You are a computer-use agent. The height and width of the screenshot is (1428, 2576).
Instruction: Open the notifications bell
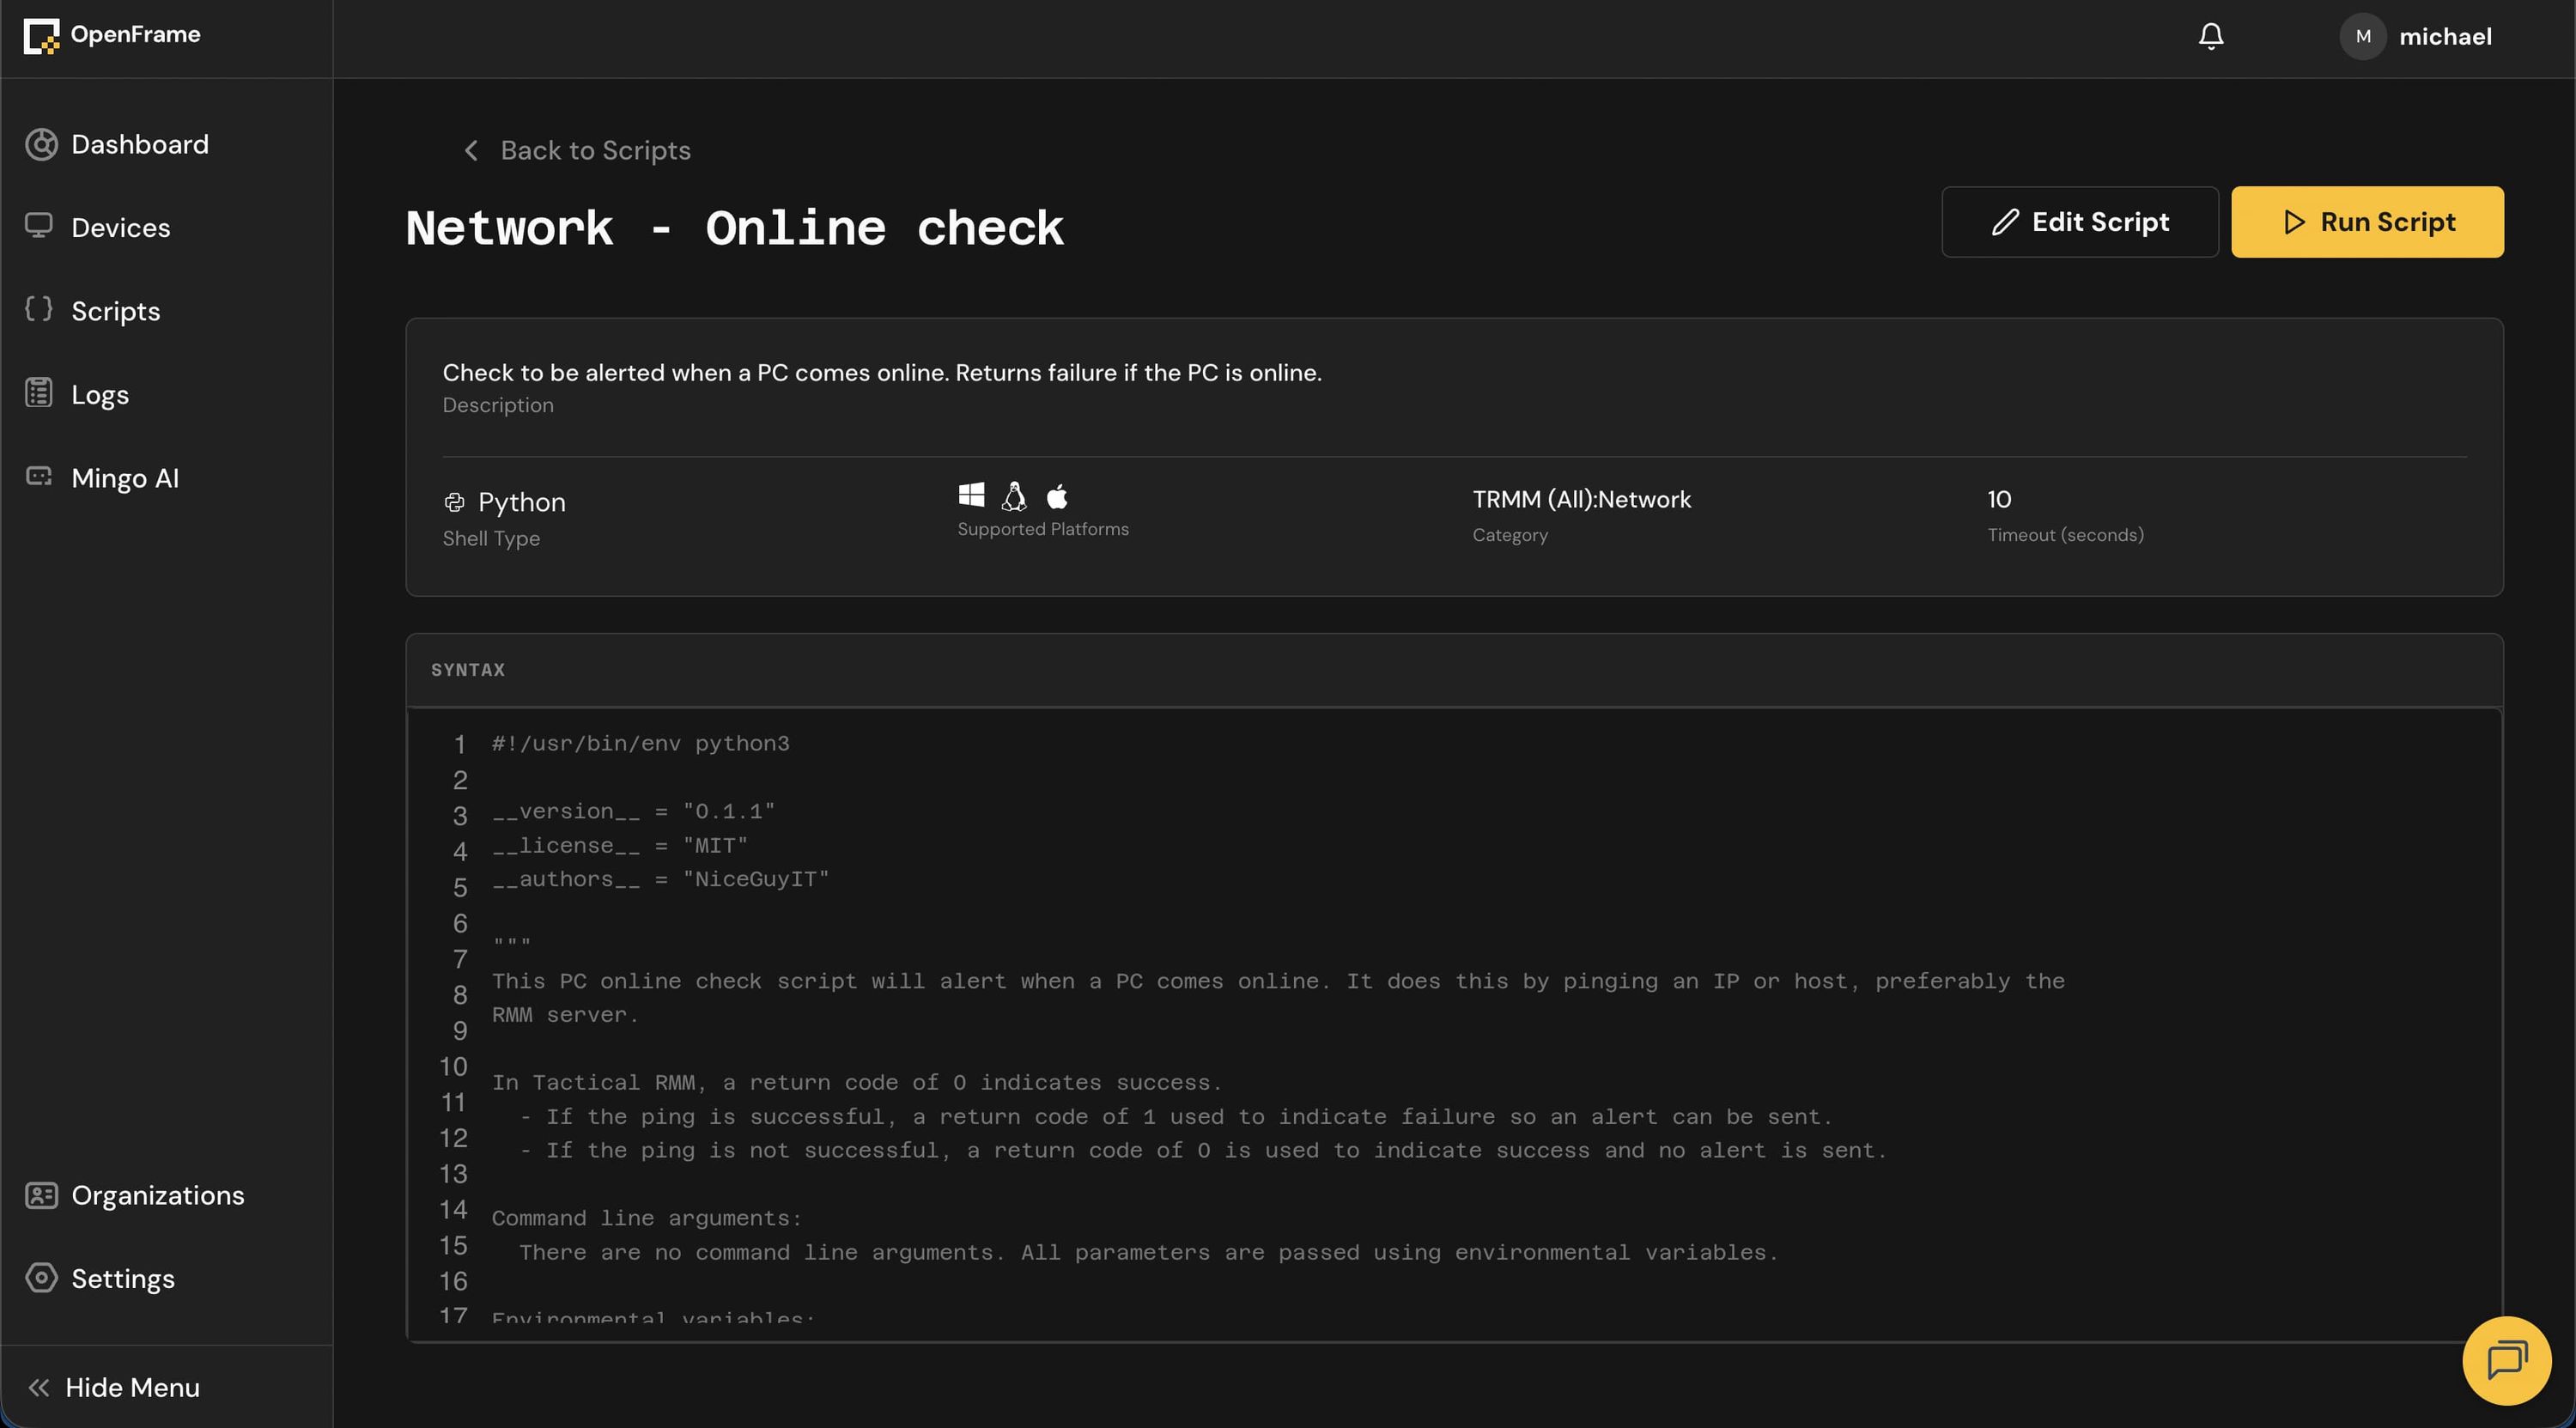[2211, 36]
